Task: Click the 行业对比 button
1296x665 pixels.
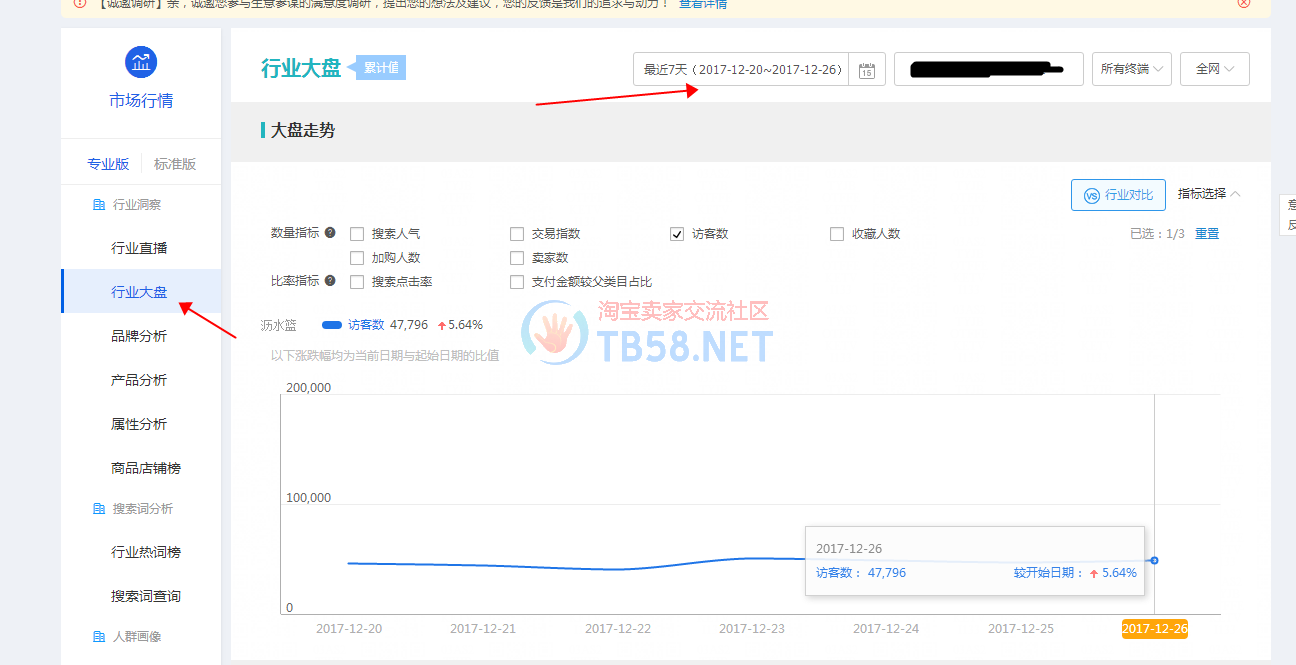Action: [1118, 195]
